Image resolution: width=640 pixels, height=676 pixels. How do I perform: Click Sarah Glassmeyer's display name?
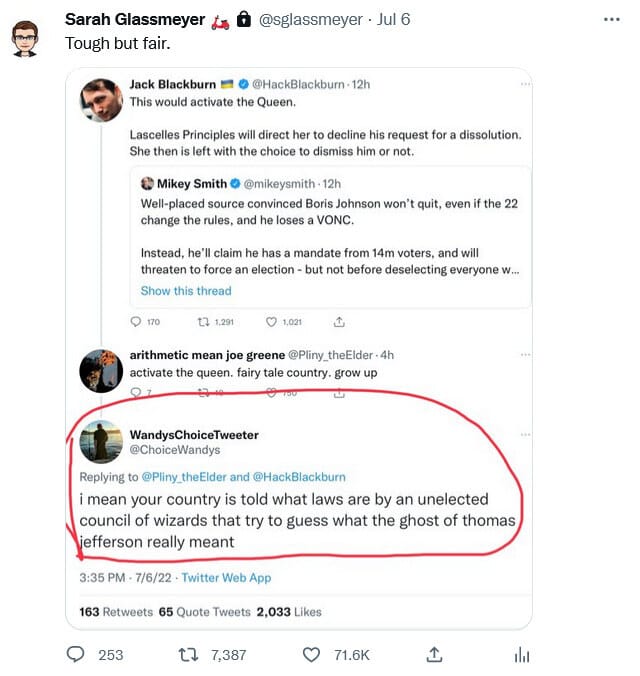pos(134,20)
